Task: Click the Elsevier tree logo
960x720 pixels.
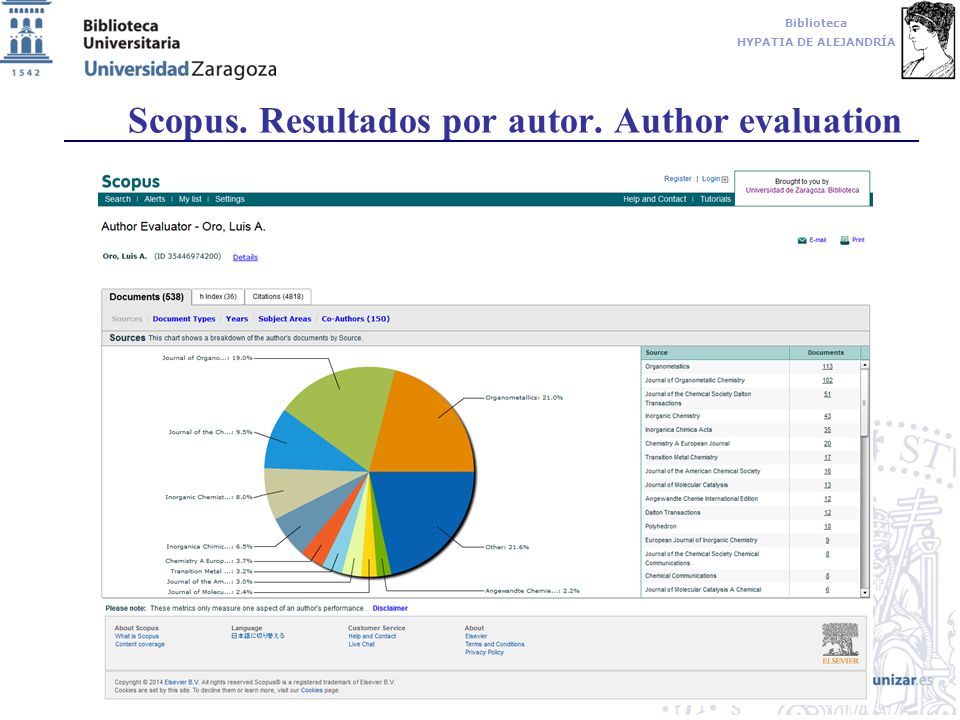Action: pos(840,643)
